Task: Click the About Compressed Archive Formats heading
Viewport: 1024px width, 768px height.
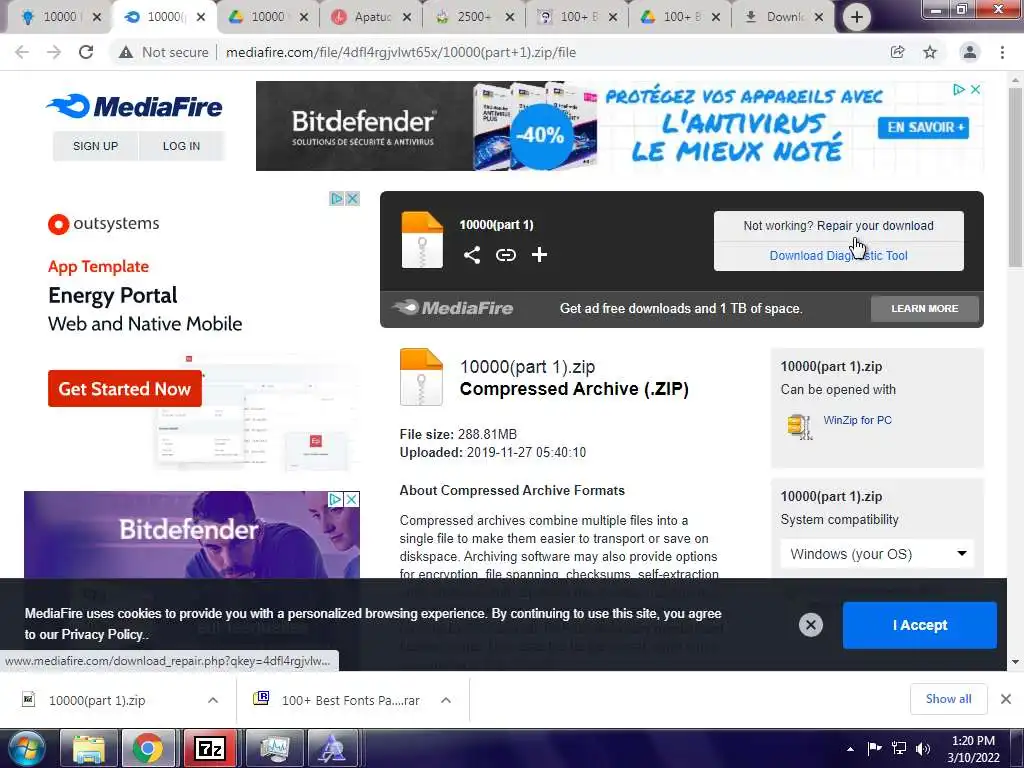Action: coord(512,490)
